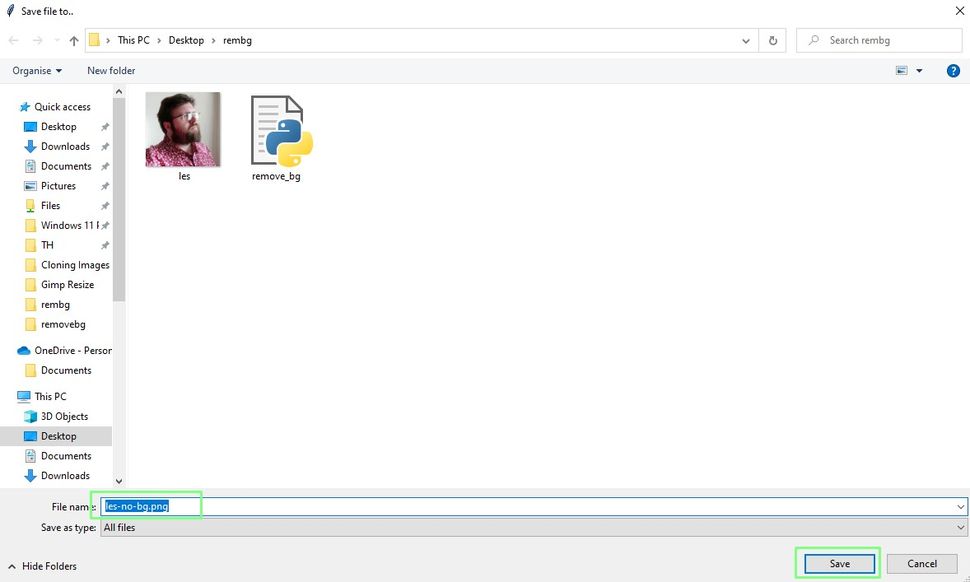Open the Organise menu

click(33, 70)
